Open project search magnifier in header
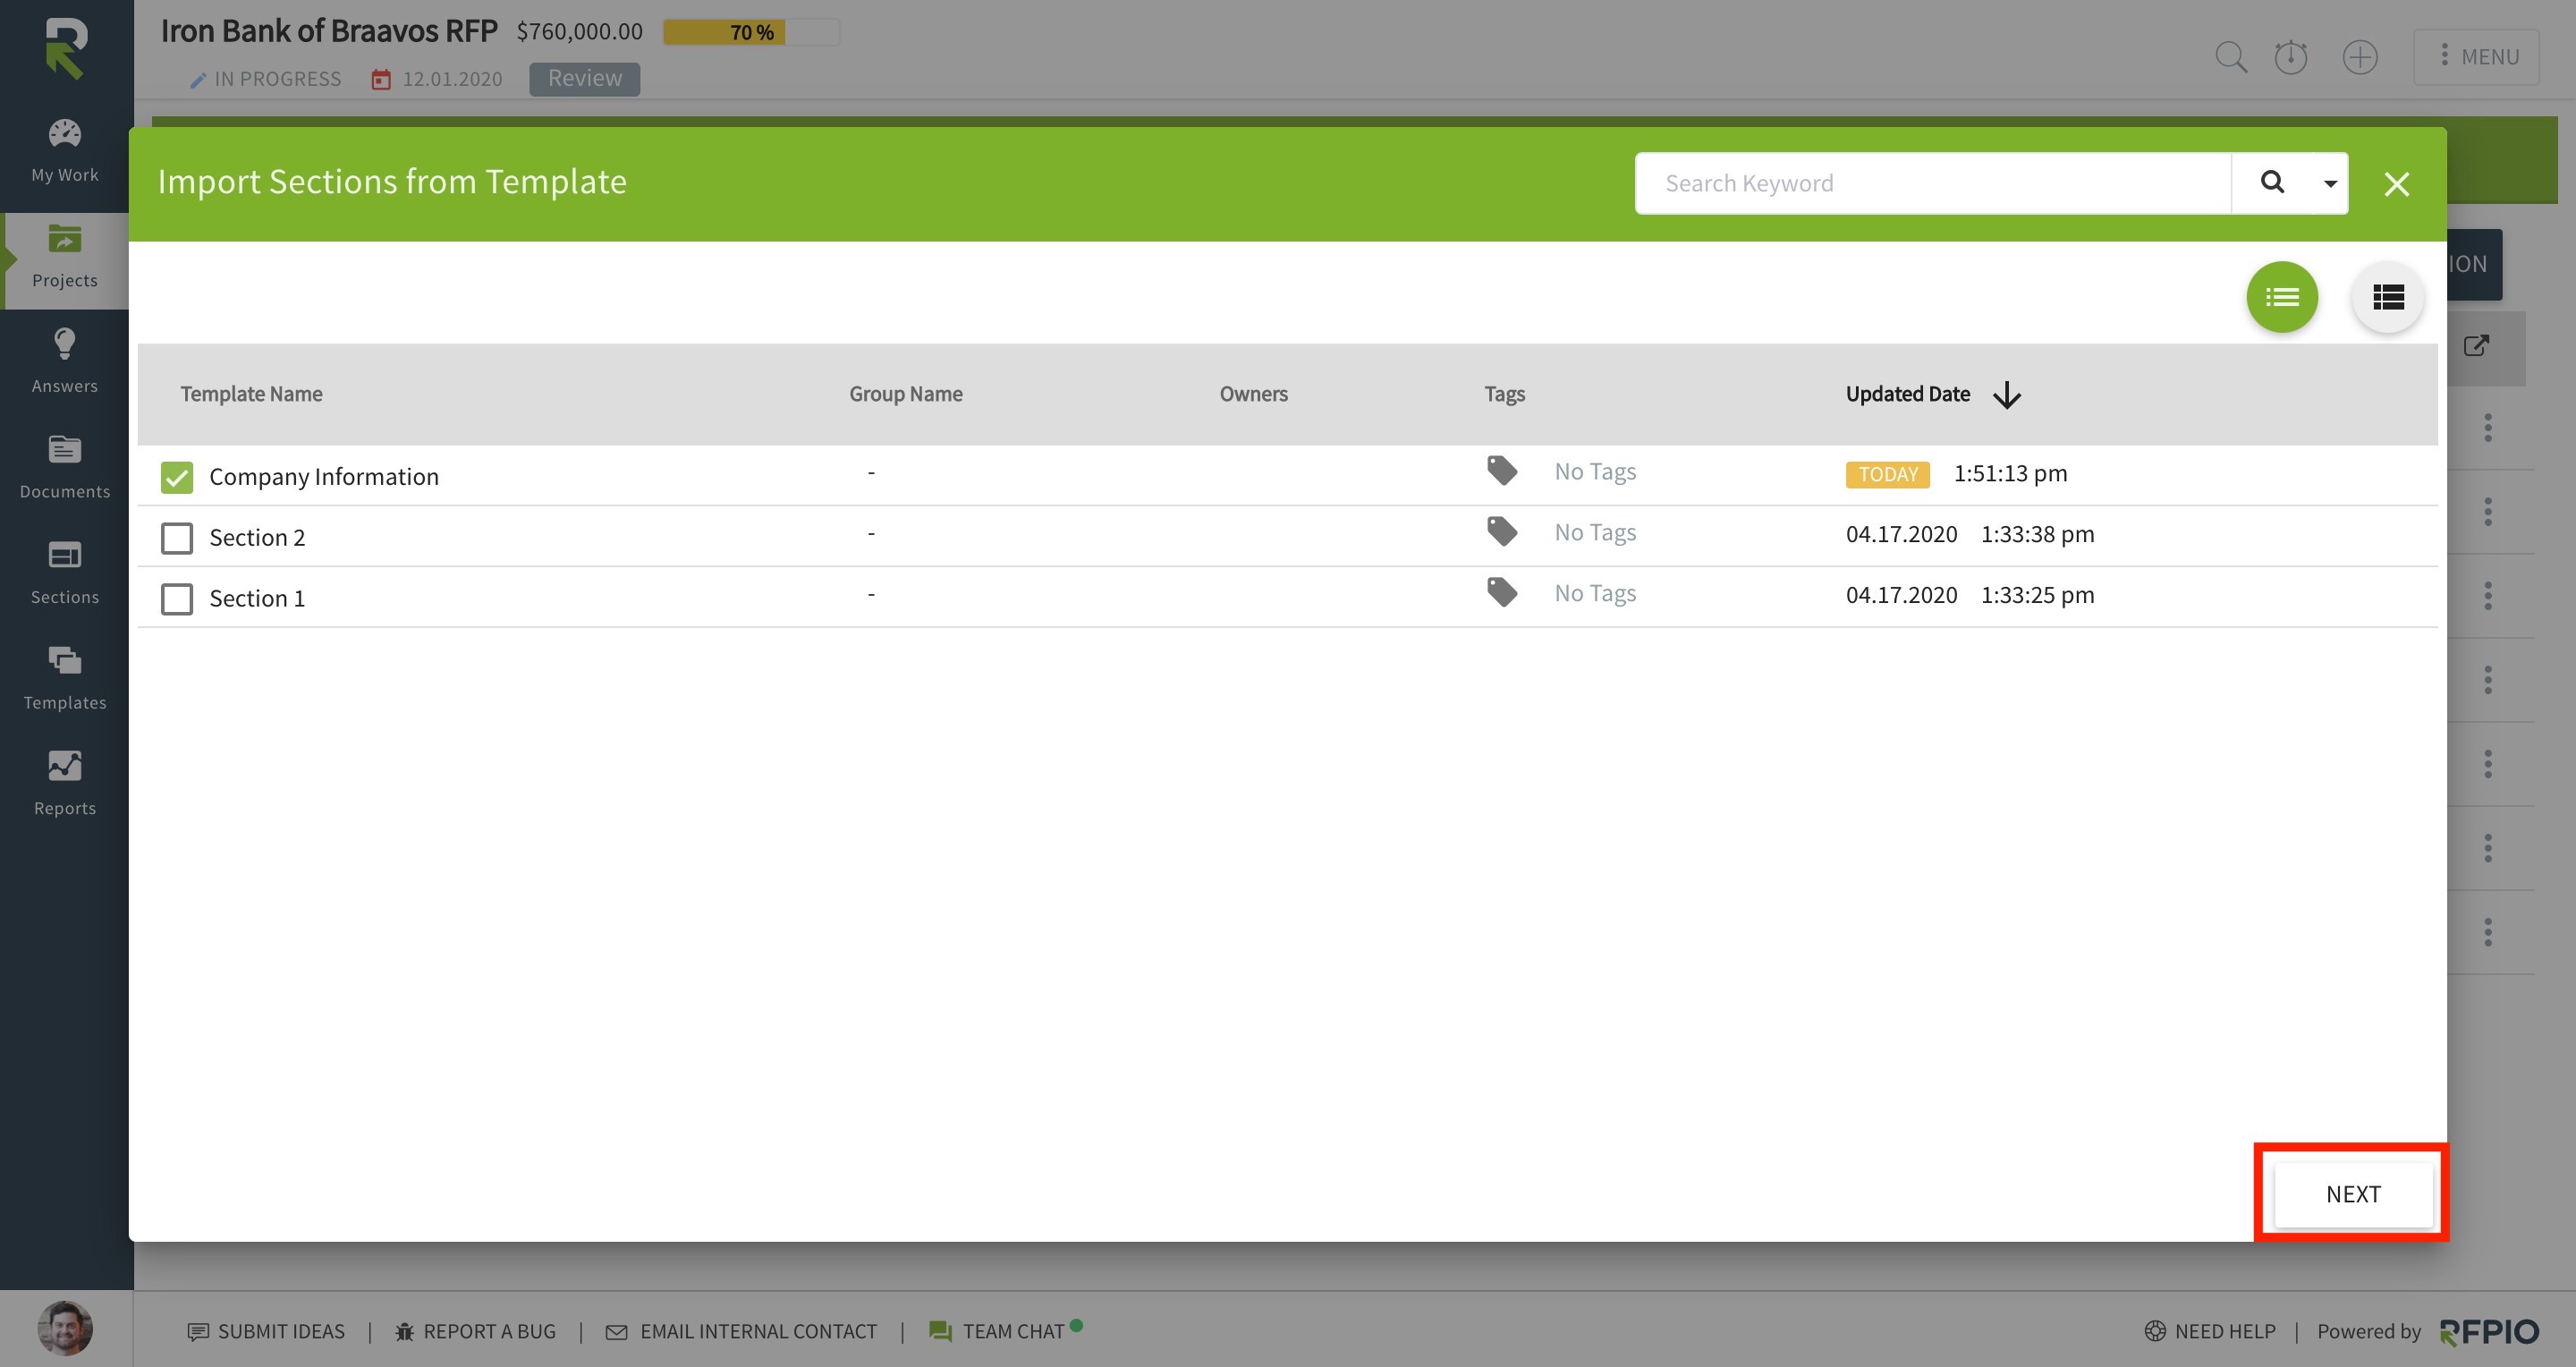 coord(2230,57)
